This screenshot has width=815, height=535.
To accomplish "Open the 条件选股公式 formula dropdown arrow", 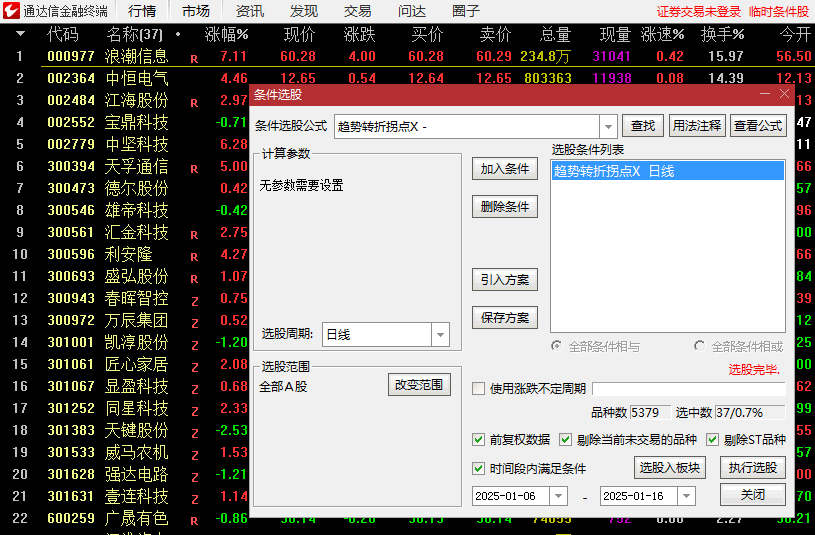I will point(608,126).
